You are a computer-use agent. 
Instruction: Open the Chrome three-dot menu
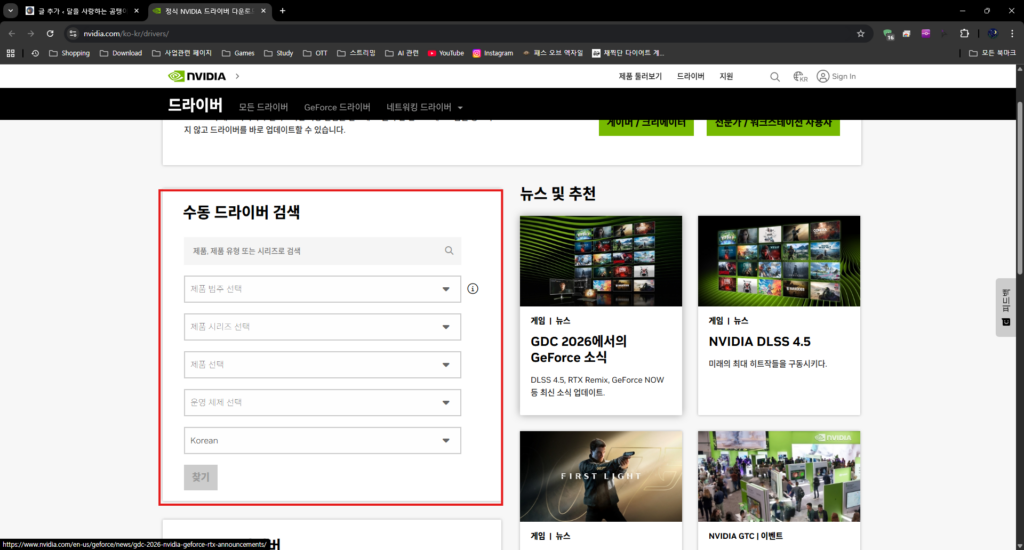1012,33
